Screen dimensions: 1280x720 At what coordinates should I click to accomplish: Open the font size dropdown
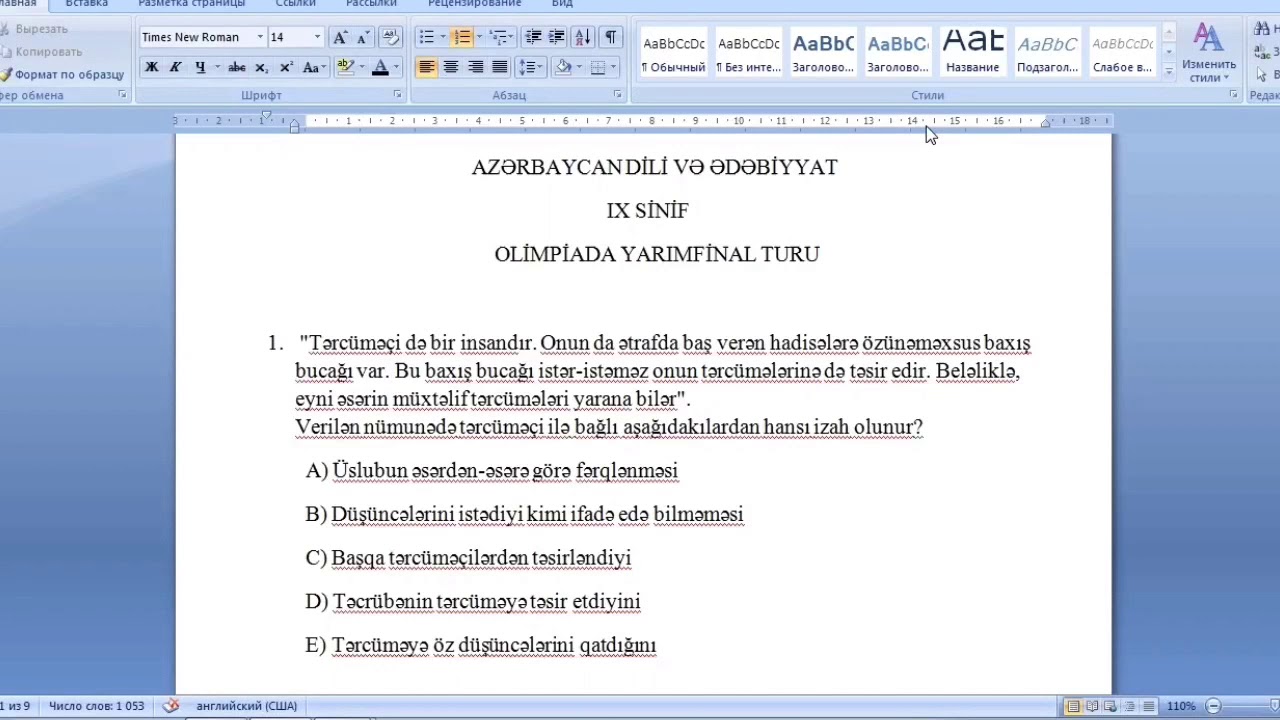(317, 37)
